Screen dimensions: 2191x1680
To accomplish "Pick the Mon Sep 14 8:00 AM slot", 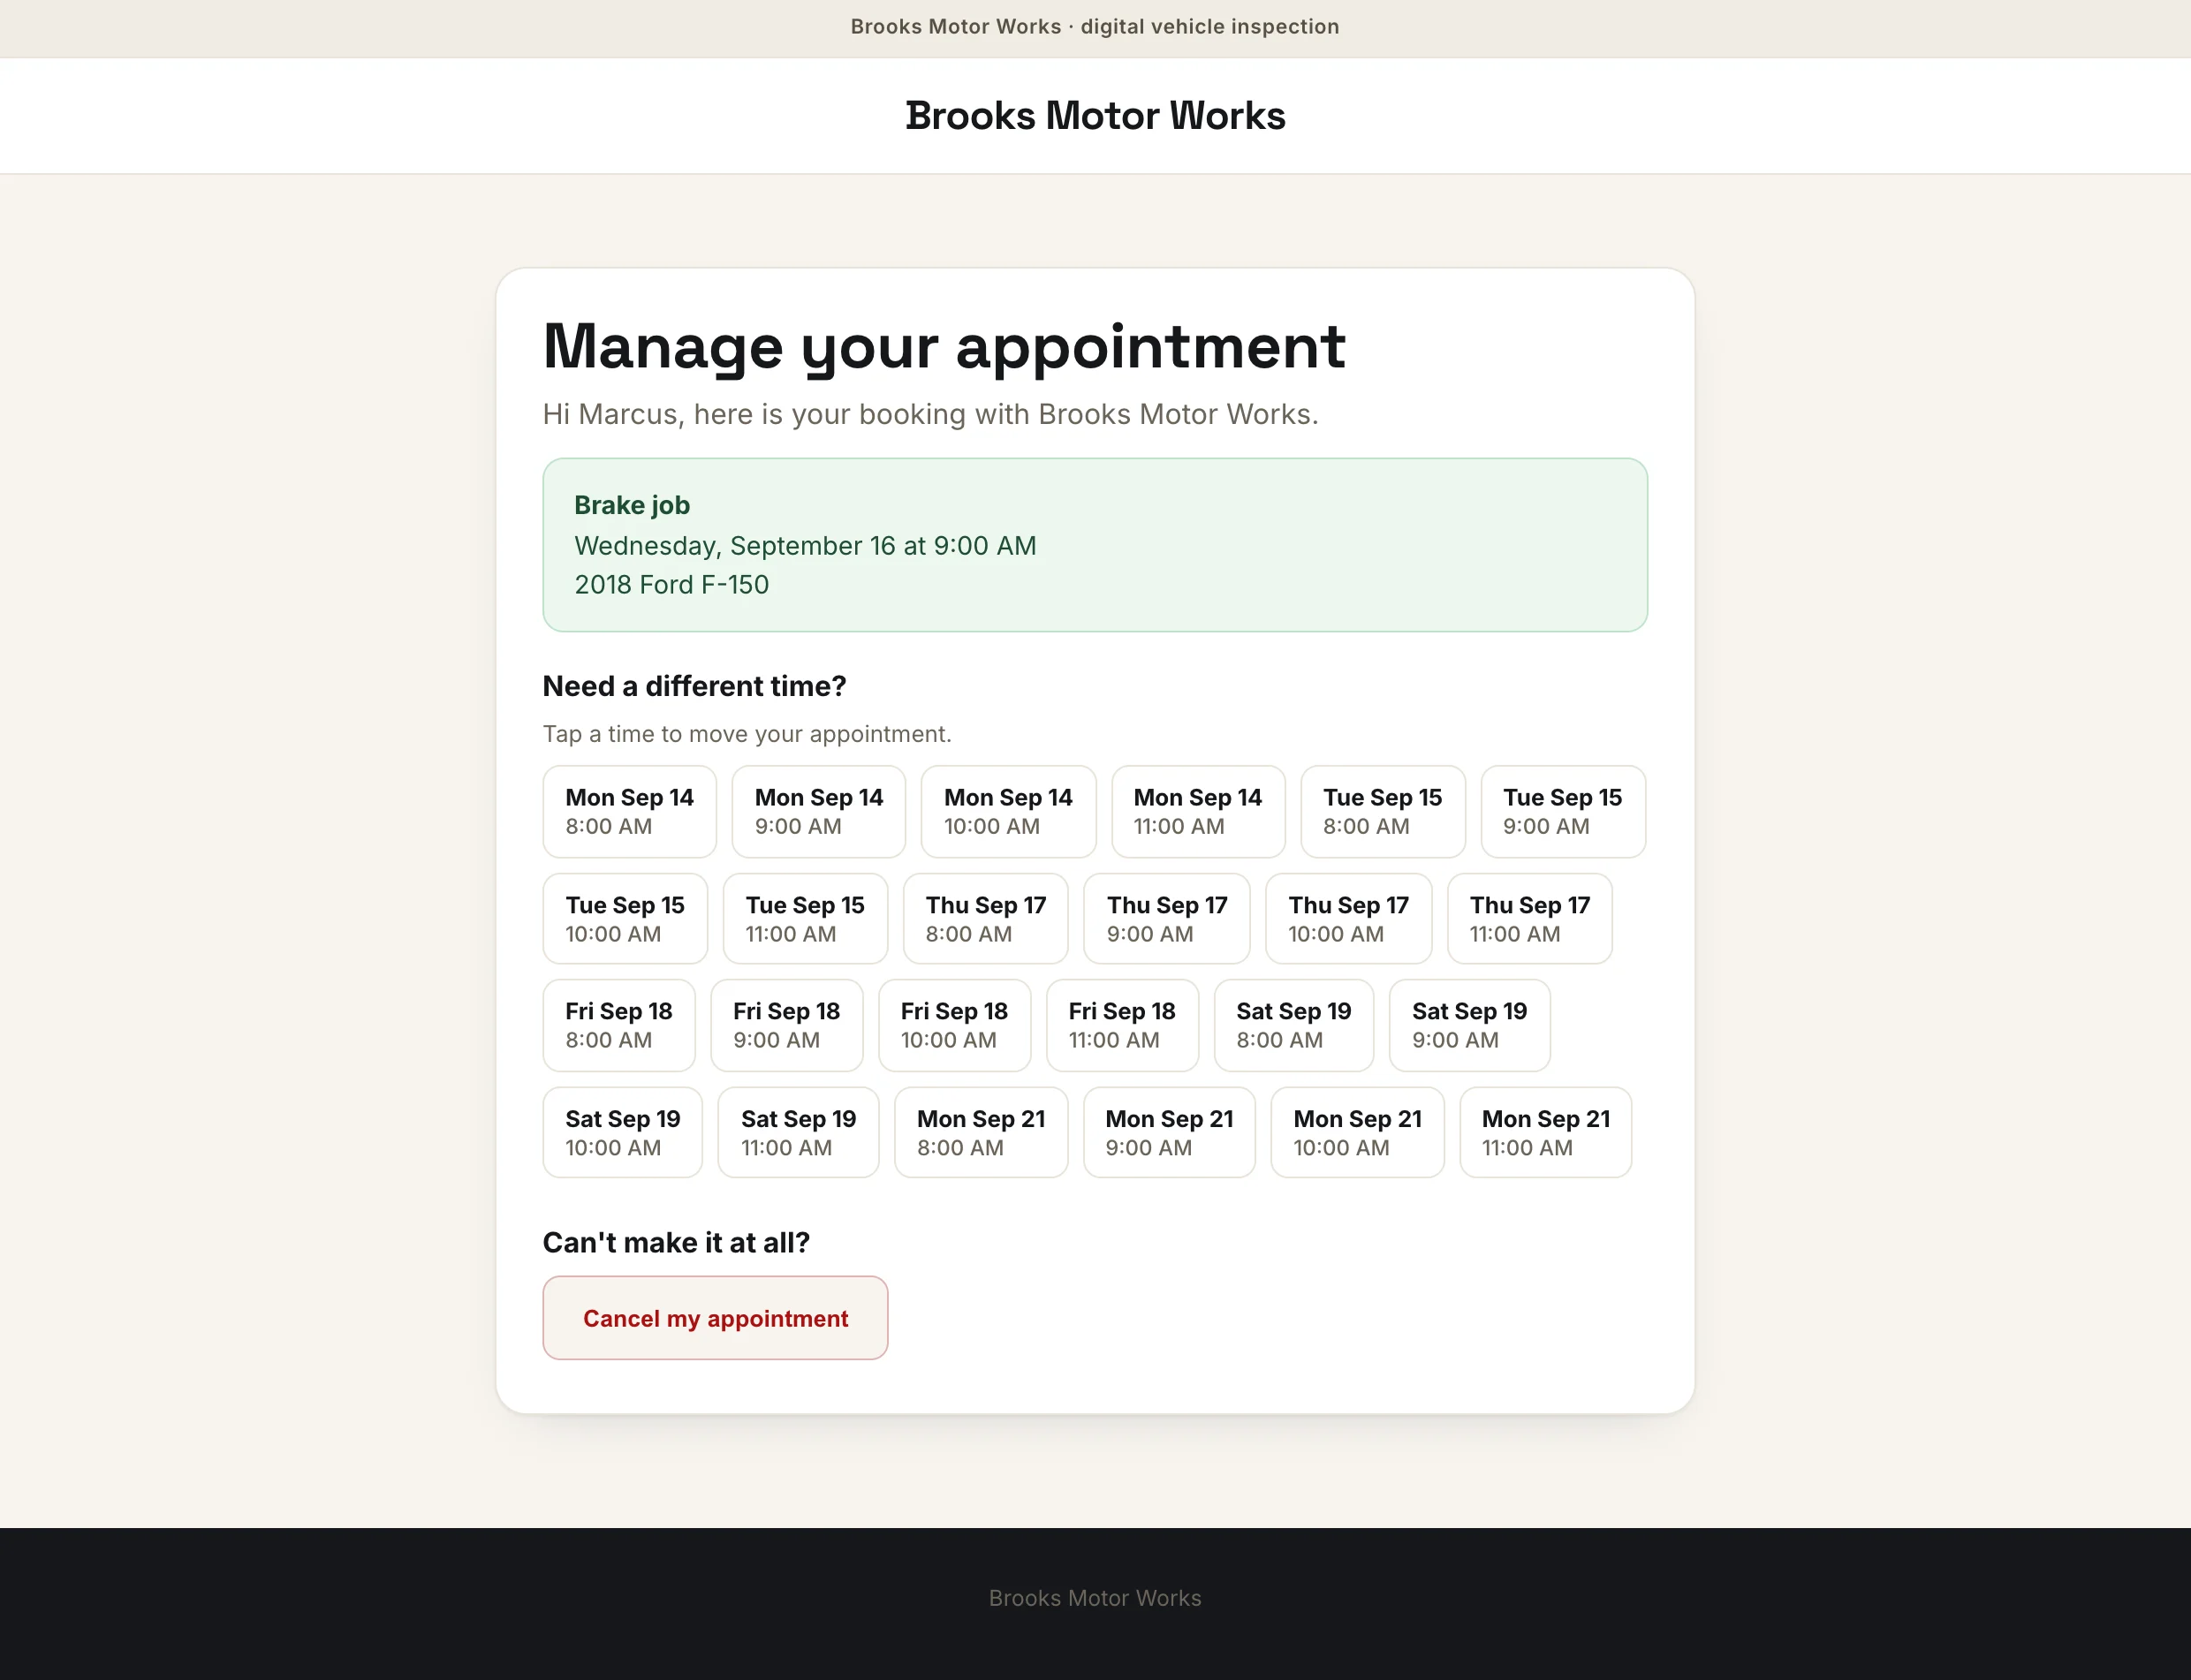I will 629,811.
